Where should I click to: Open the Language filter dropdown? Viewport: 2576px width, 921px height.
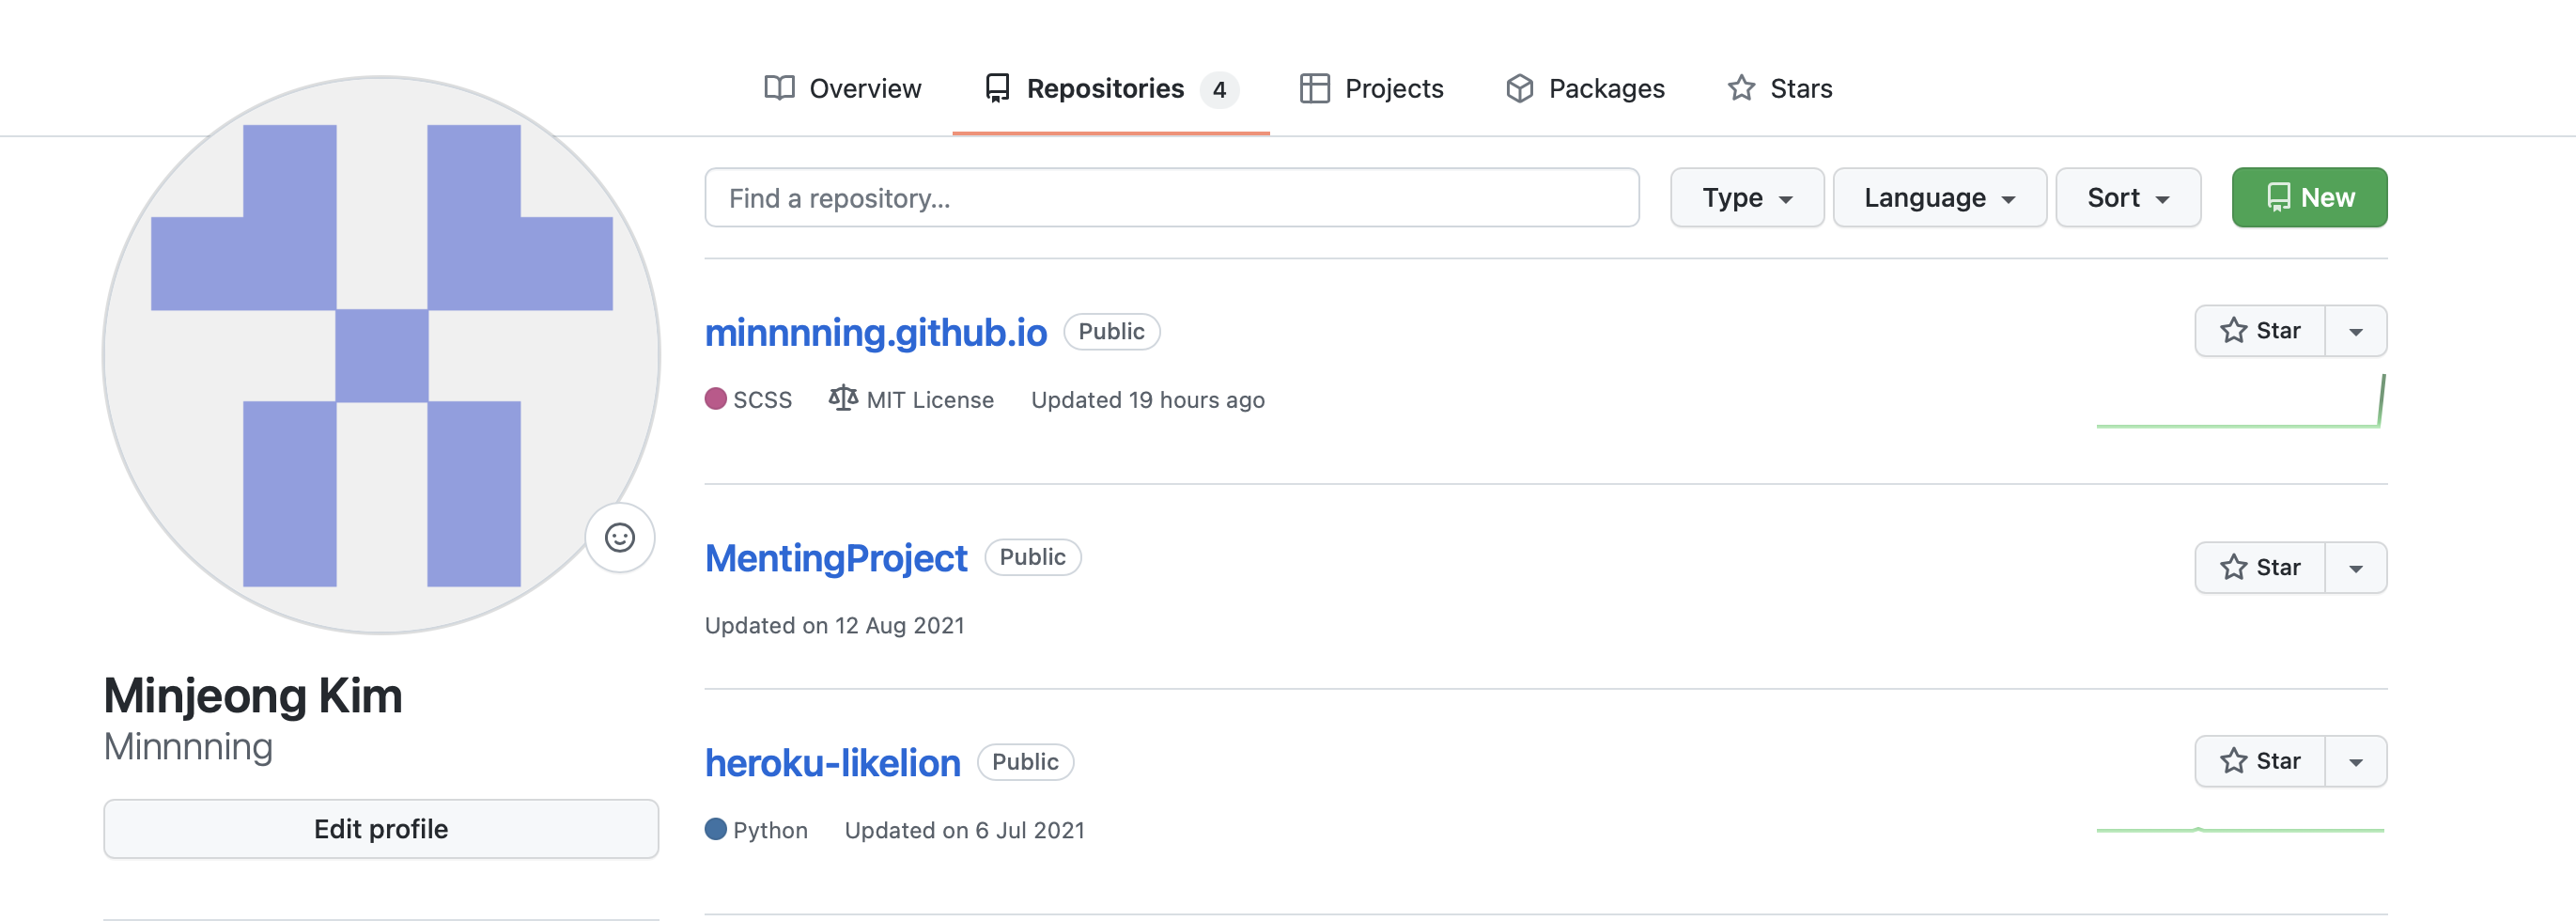tap(1939, 198)
